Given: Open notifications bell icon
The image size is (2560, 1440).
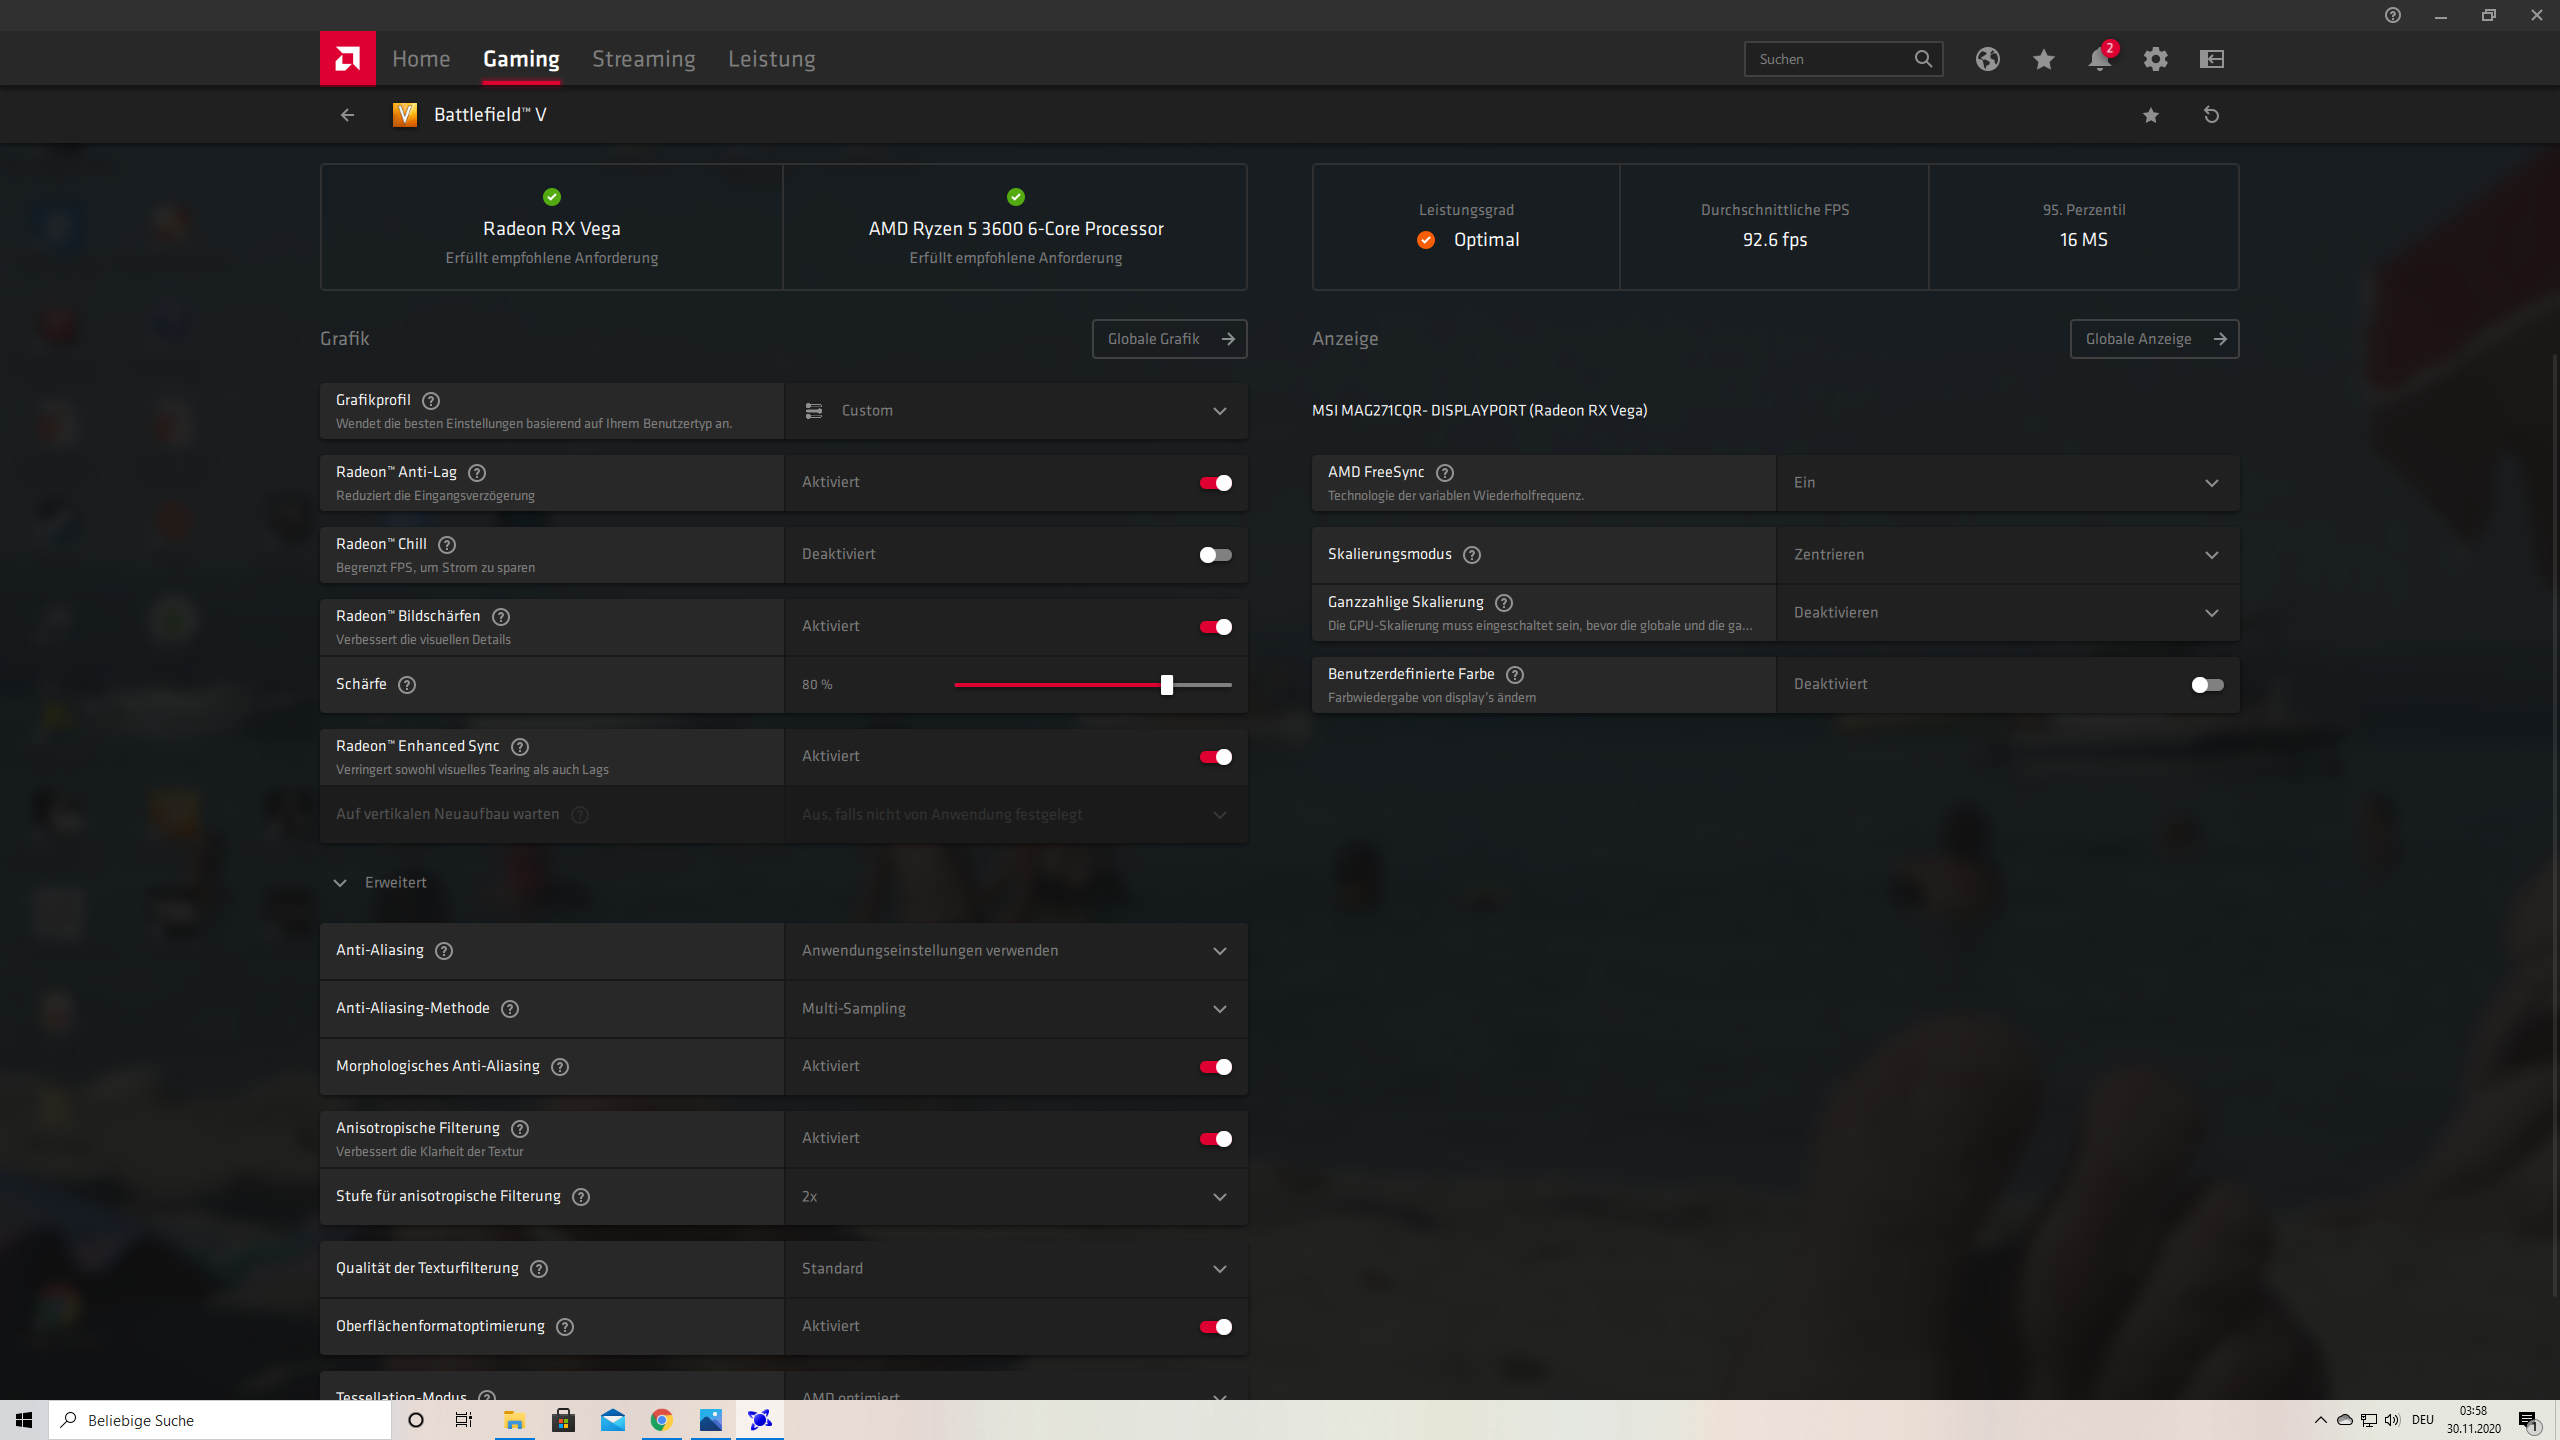Looking at the screenshot, I should (x=2099, y=59).
